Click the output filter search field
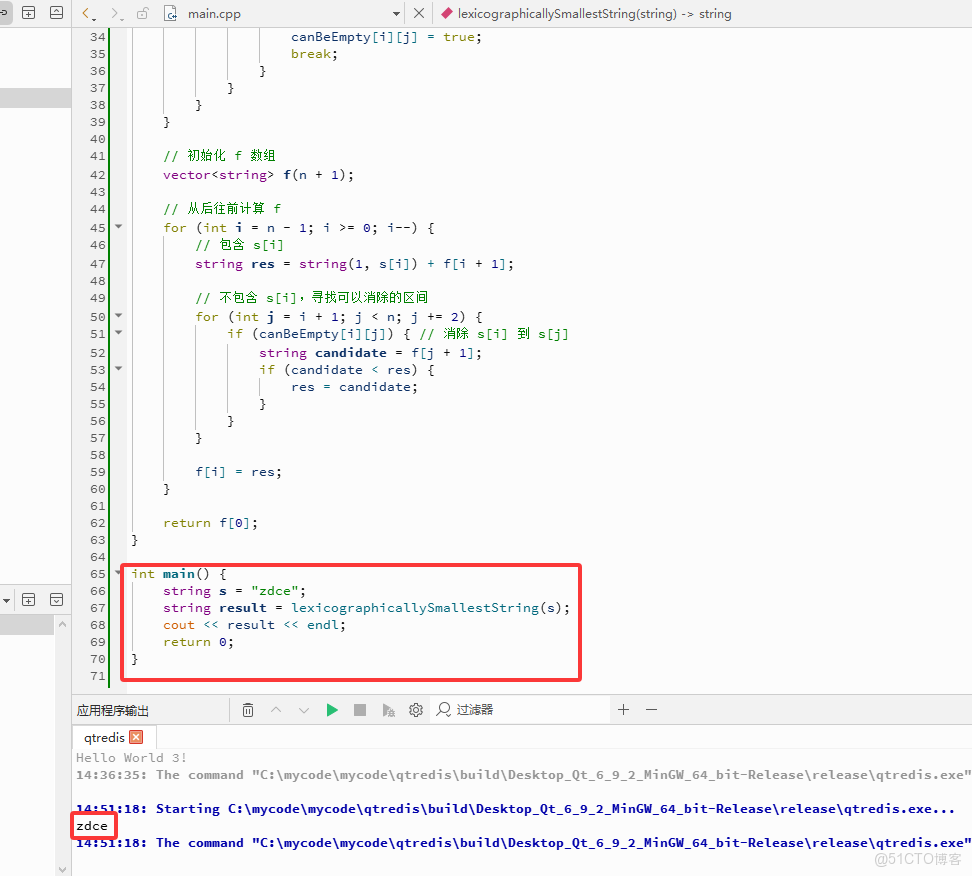This screenshot has height=876, width=972. pyautogui.click(x=521, y=710)
